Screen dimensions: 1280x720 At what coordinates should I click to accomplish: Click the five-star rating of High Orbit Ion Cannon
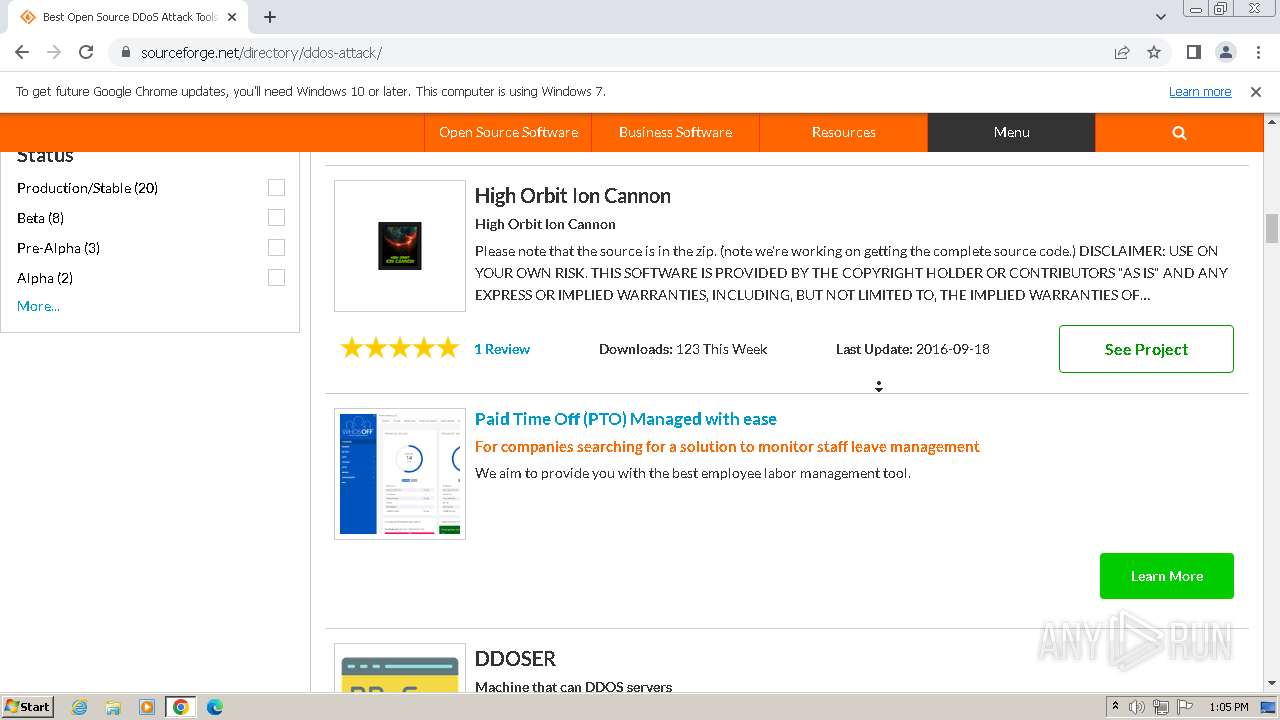click(400, 349)
